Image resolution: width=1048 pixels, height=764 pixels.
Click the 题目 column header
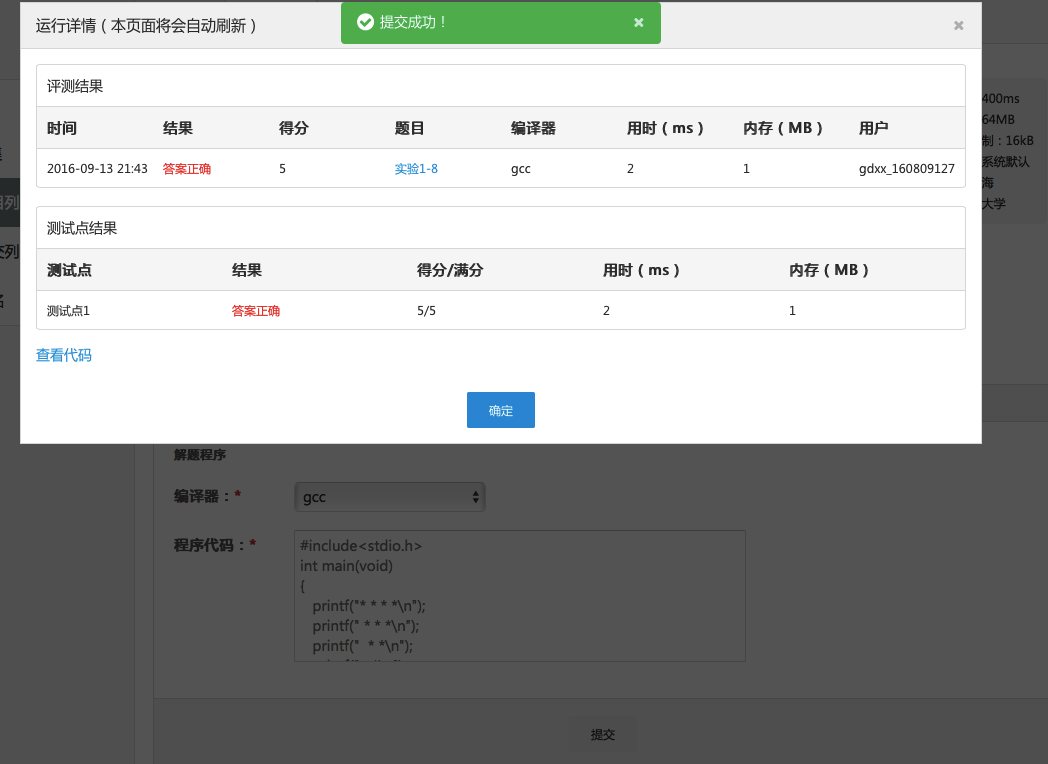[409, 128]
